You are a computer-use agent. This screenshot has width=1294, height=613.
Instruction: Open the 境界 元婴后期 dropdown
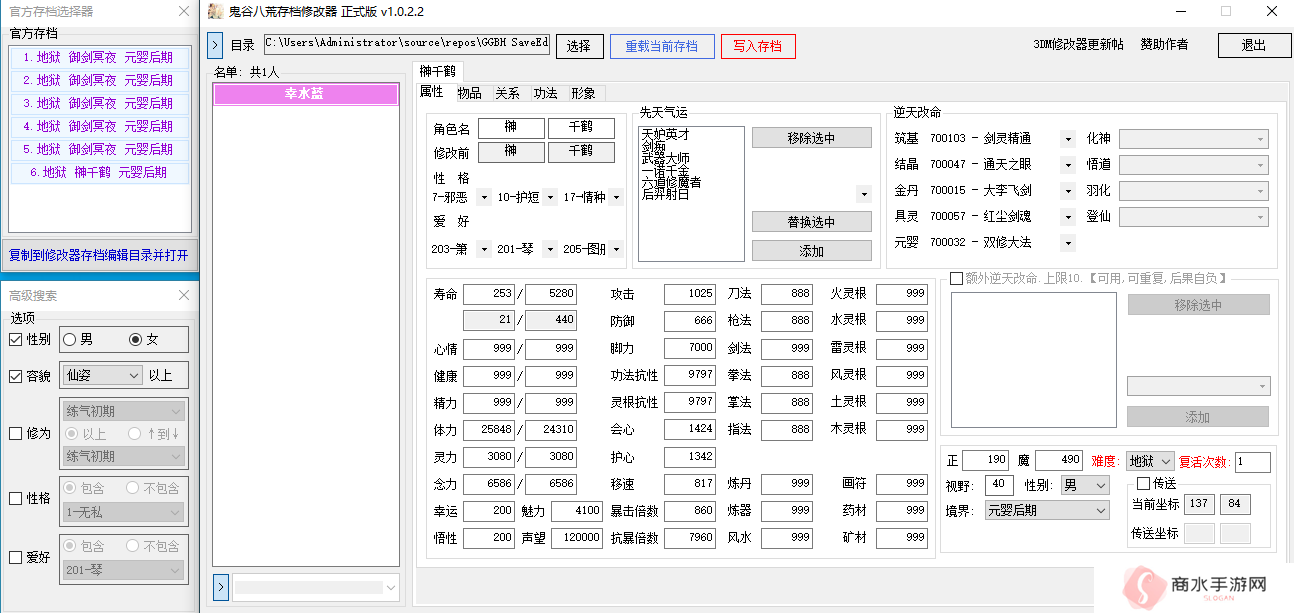coord(1046,510)
